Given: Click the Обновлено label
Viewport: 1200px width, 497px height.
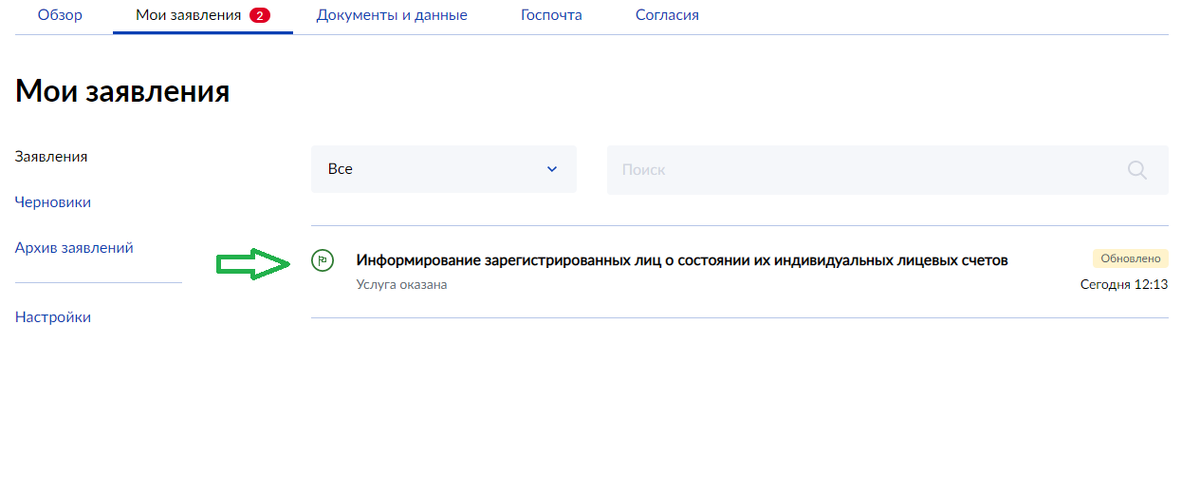Looking at the screenshot, I should pos(1130,258).
